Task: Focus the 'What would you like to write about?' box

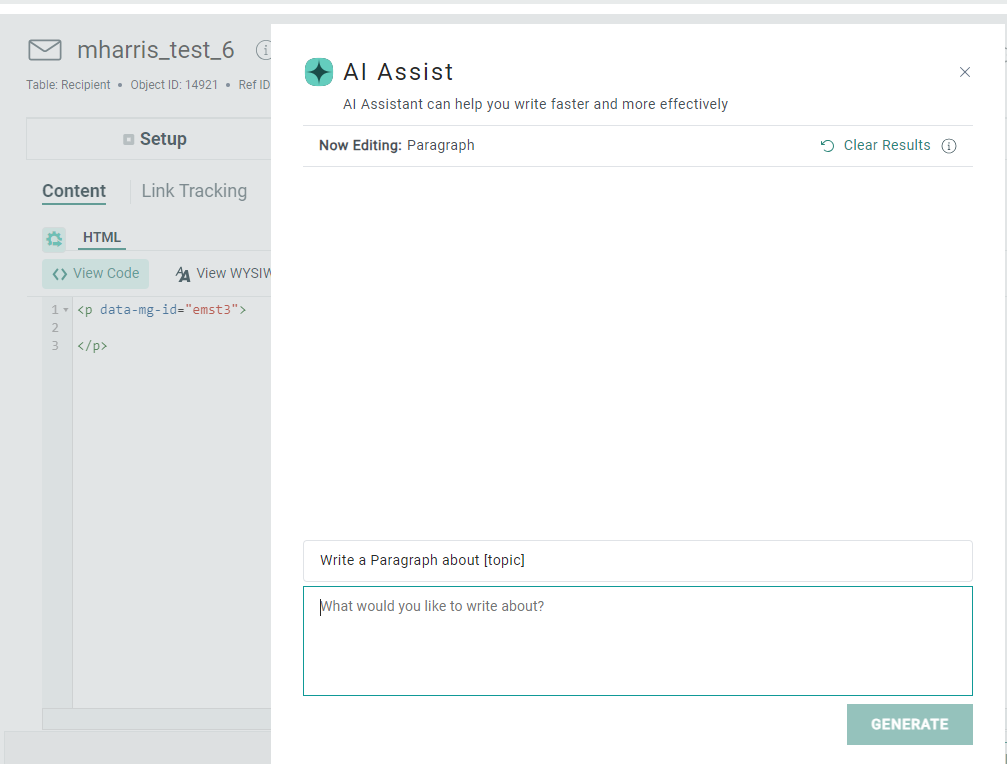Action: pyautogui.click(x=637, y=640)
